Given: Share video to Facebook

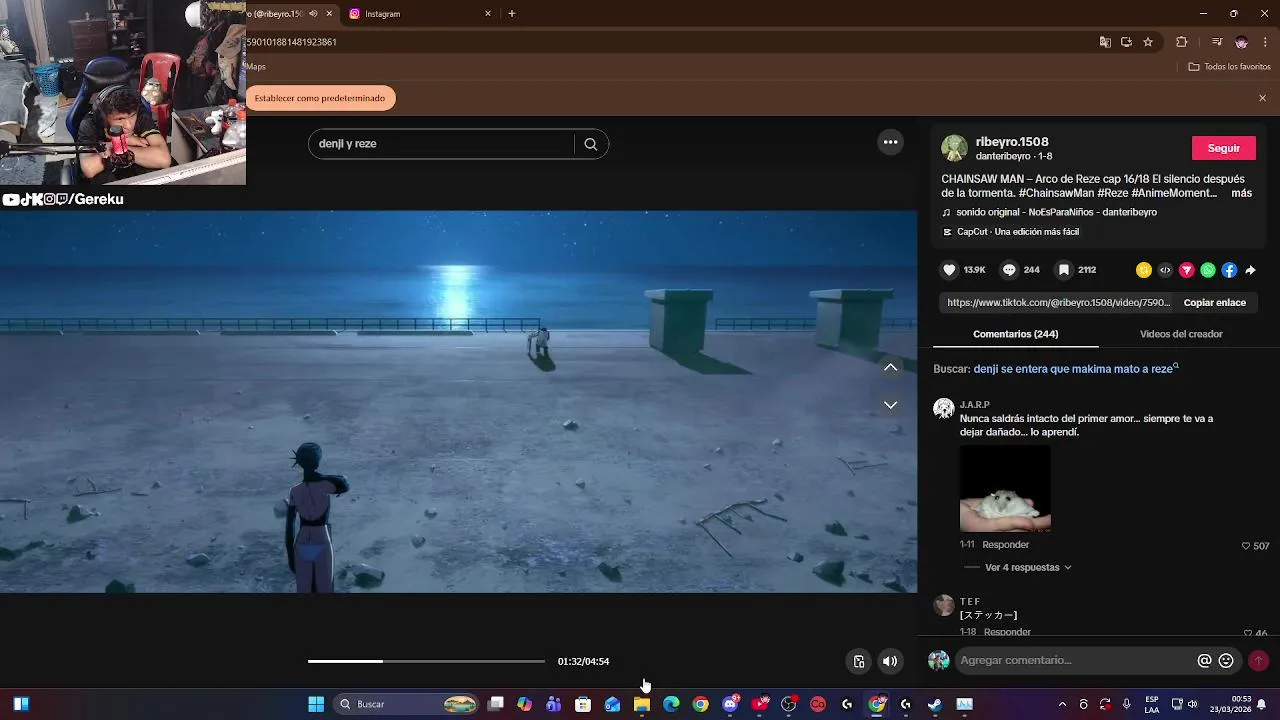Looking at the screenshot, I should [1229, 270].
